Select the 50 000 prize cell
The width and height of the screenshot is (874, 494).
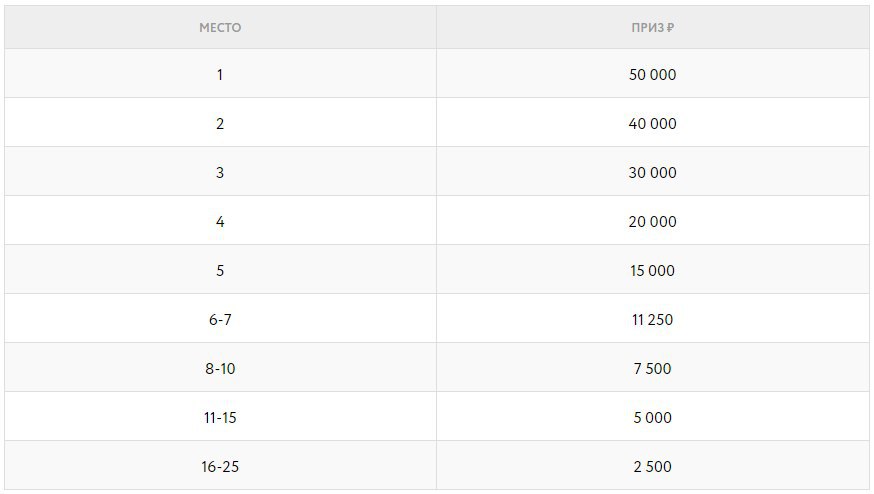[x=653, y=74]
